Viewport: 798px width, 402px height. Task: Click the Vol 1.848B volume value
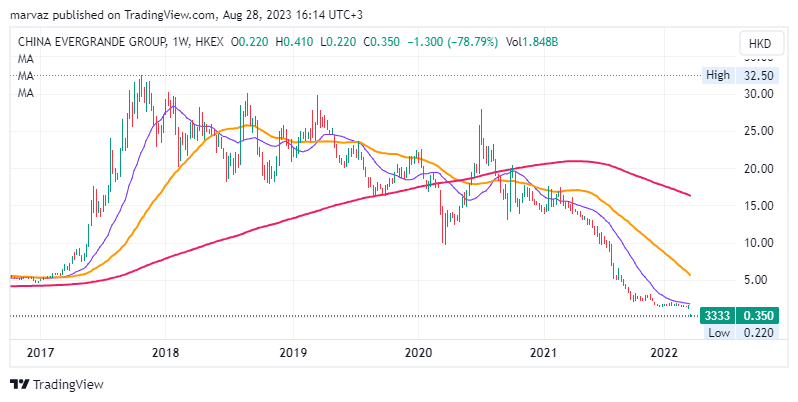[532, 42]
